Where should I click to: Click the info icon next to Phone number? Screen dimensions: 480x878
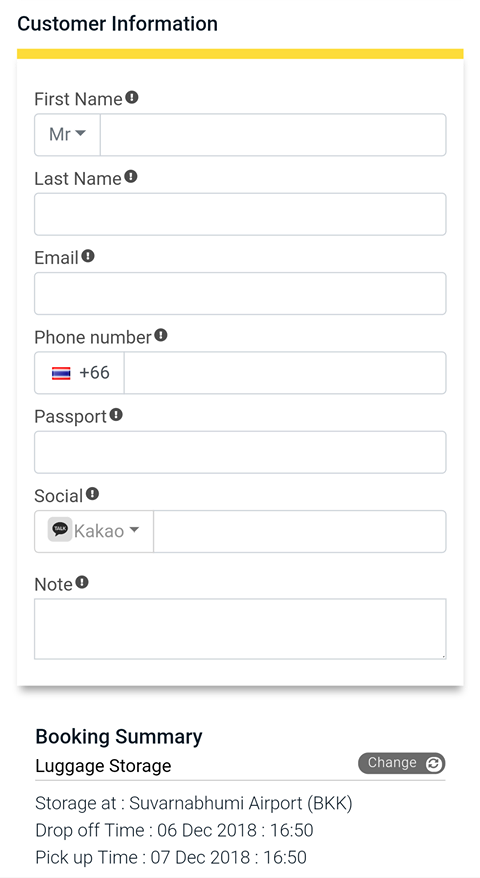click(x=161, y=335)
